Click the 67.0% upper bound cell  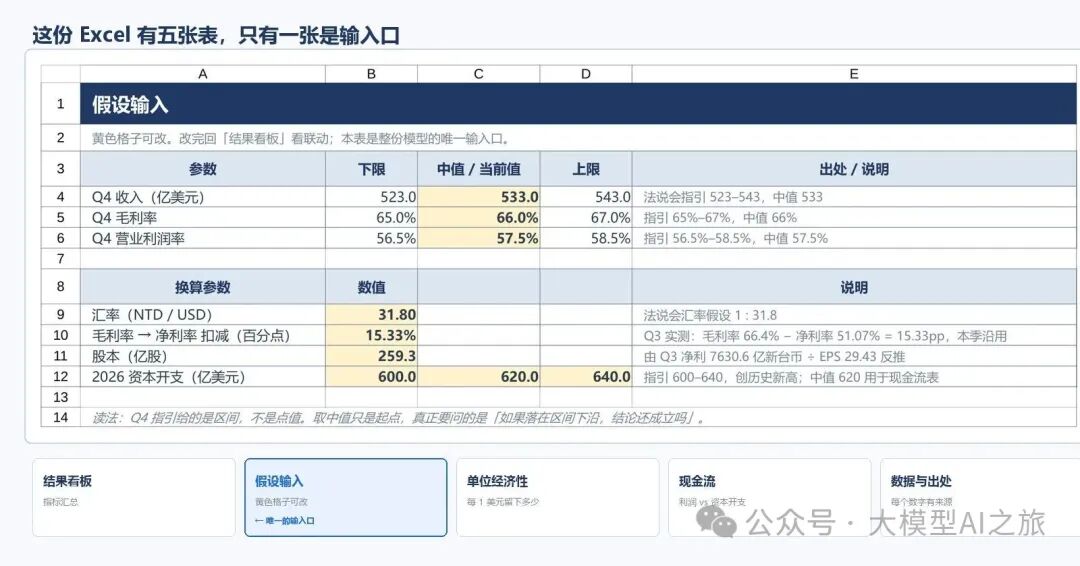(x=586, y=218)
